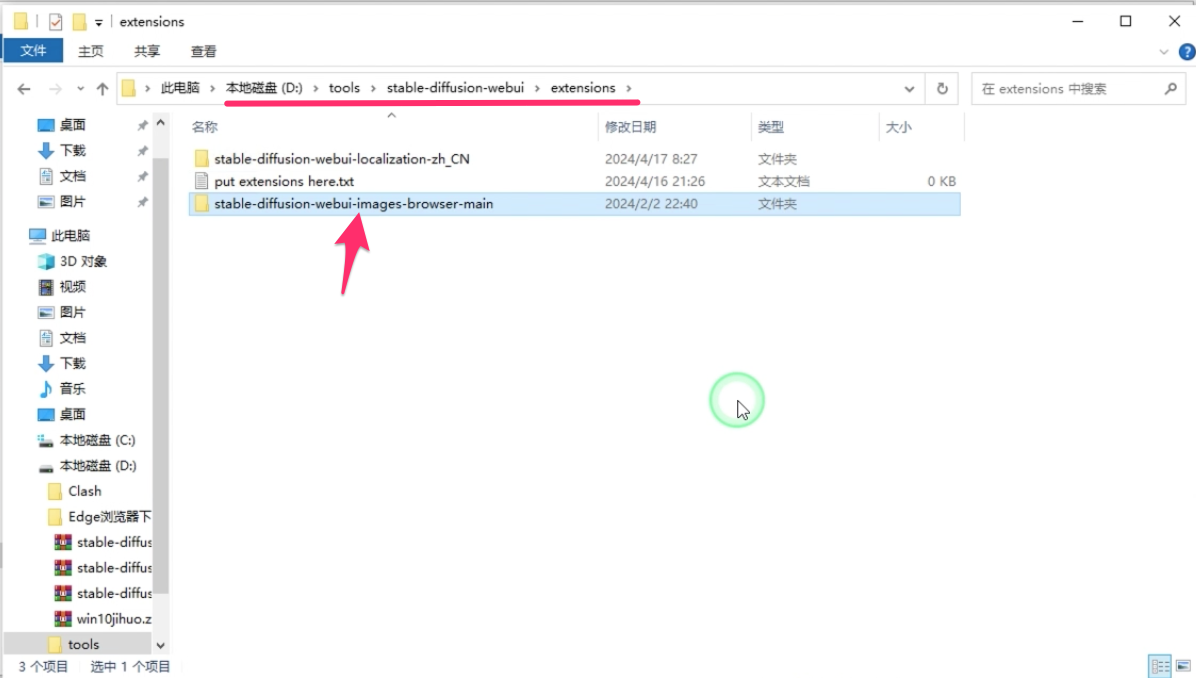
Task: Open pinned 图片 in quick access
Action: tap(72, 201)
